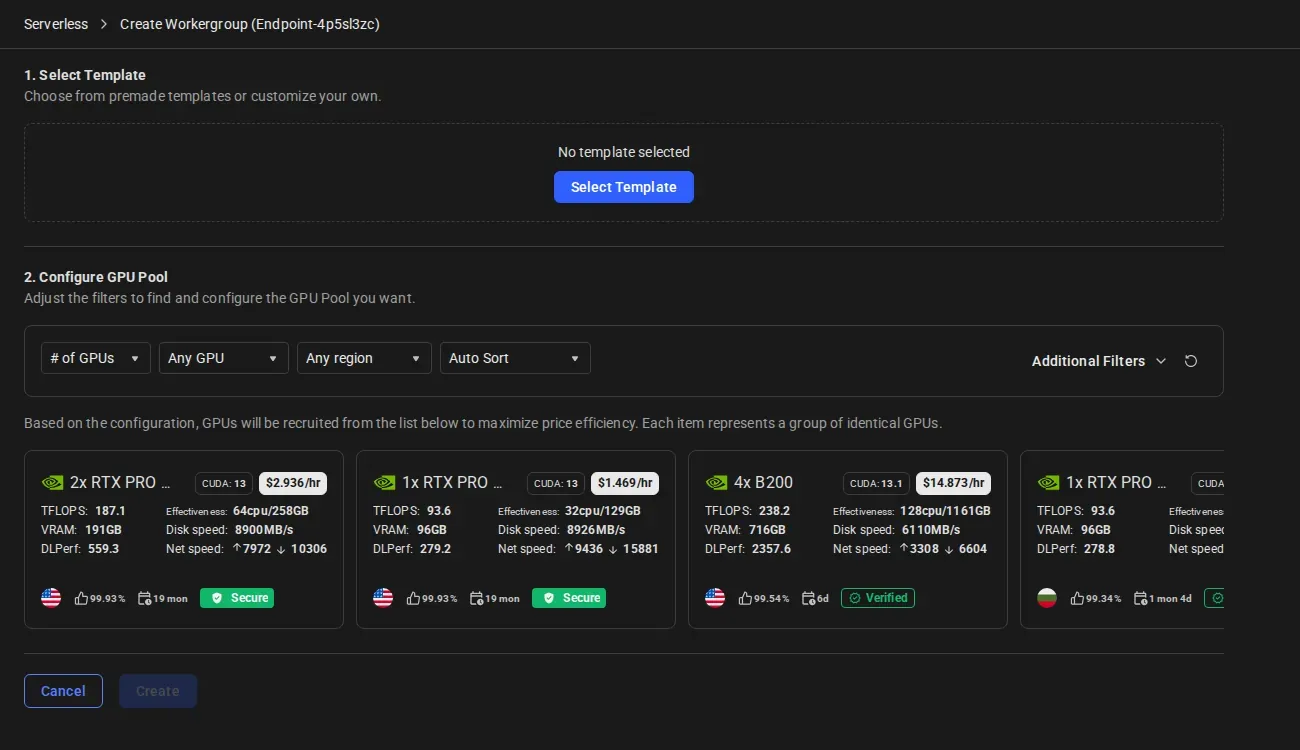Click the Select Template button
Viewport: 1300px width, 750px height.
(624, 187)
